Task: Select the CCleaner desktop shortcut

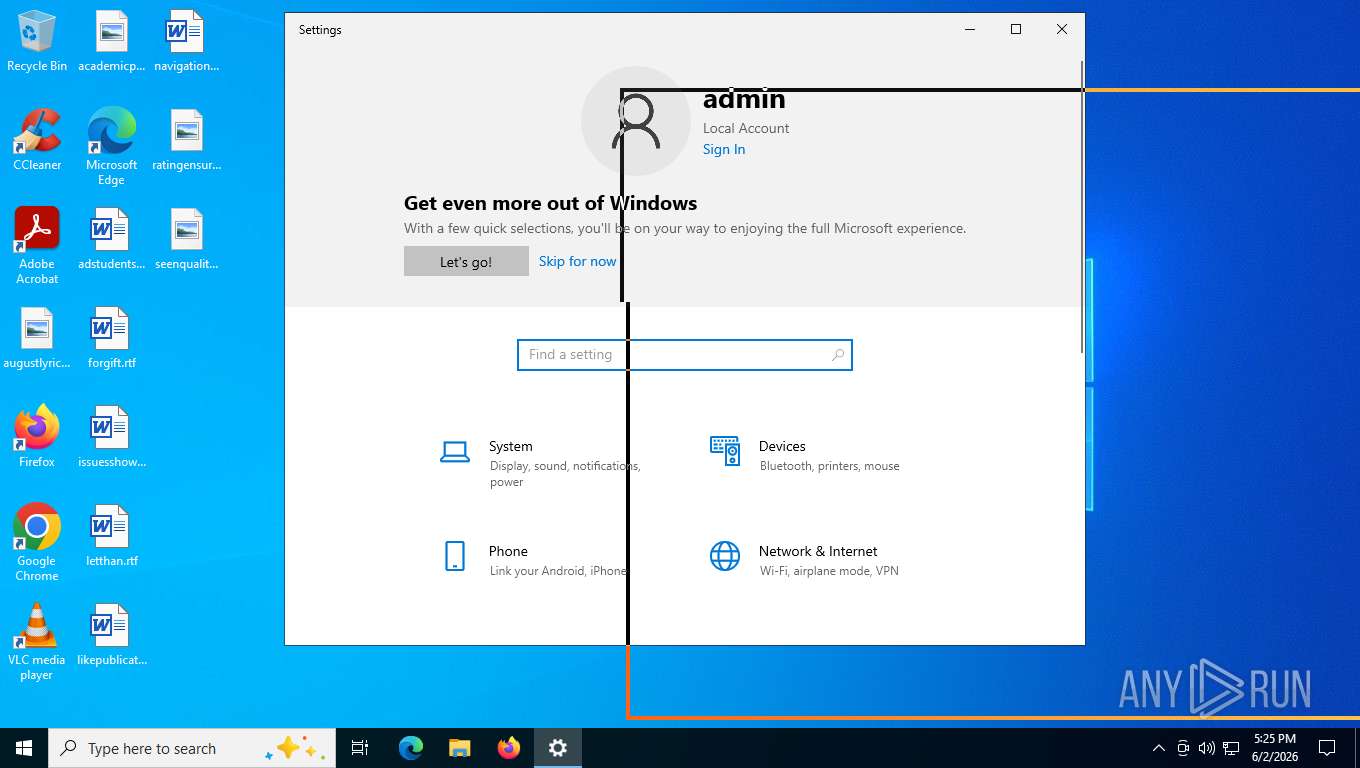Action: tap(37, 140)
